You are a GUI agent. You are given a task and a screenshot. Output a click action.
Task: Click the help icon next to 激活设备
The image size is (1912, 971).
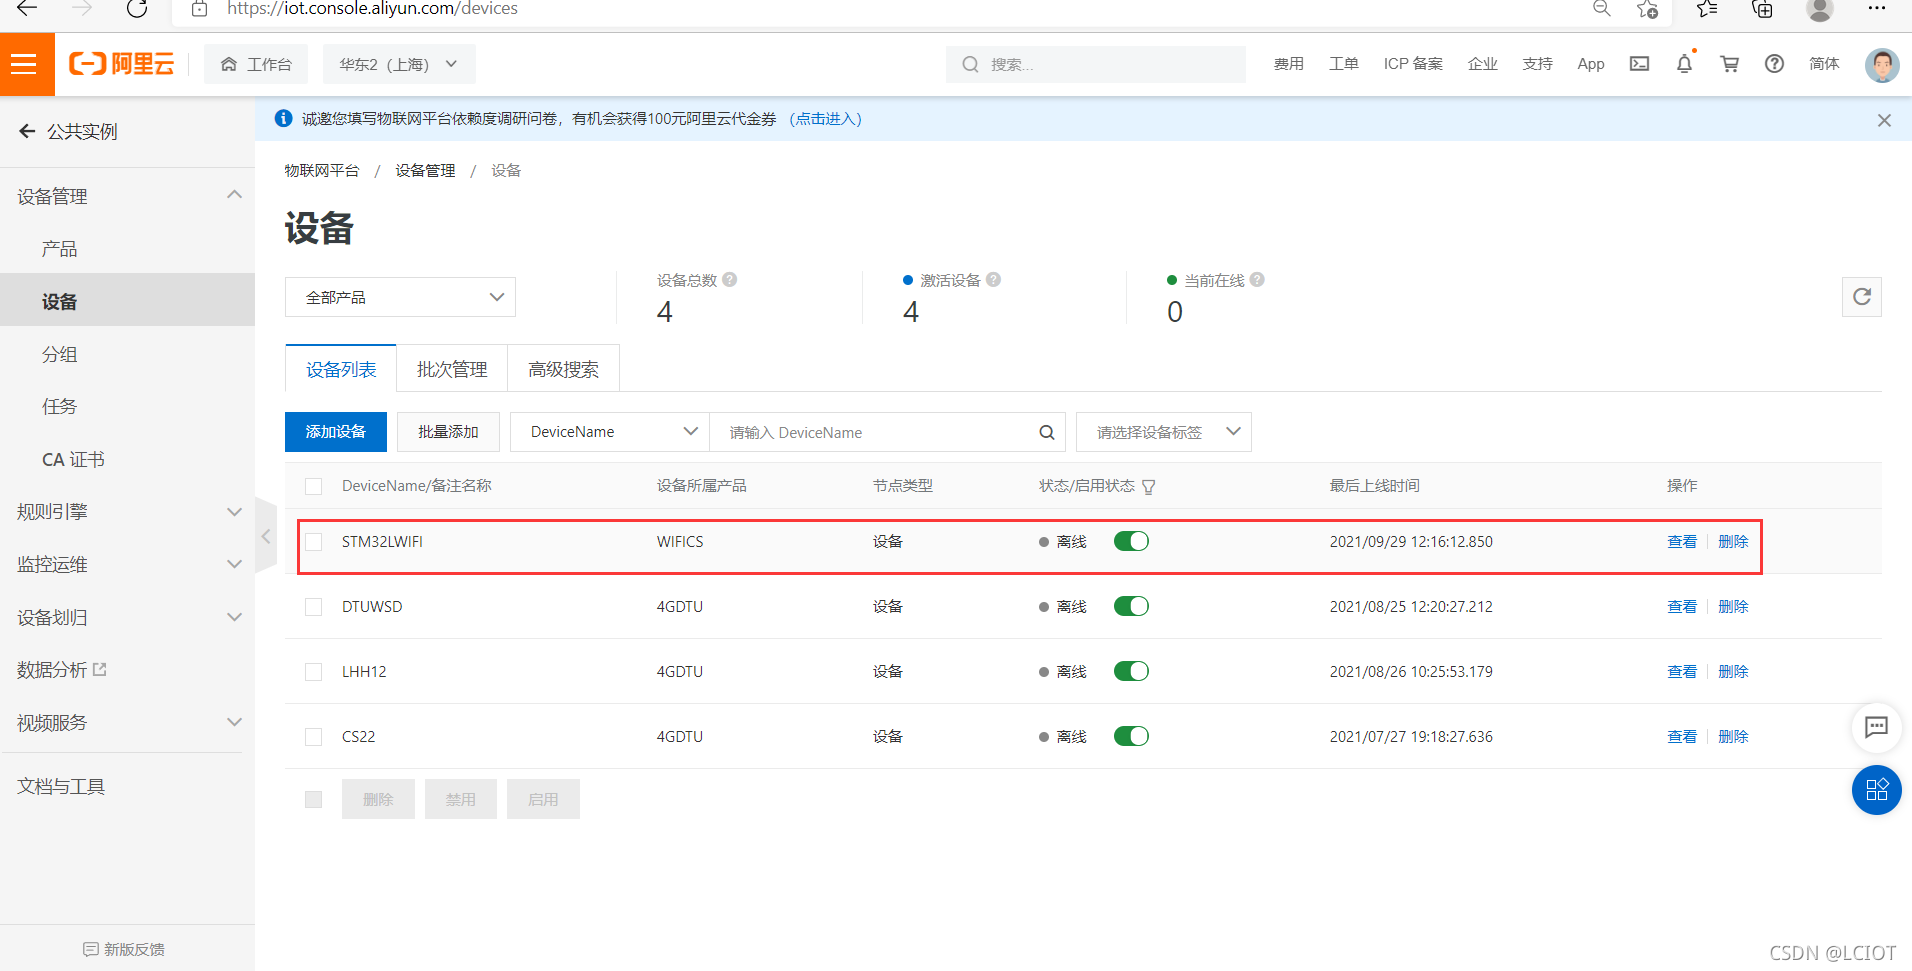pos(993,280)
